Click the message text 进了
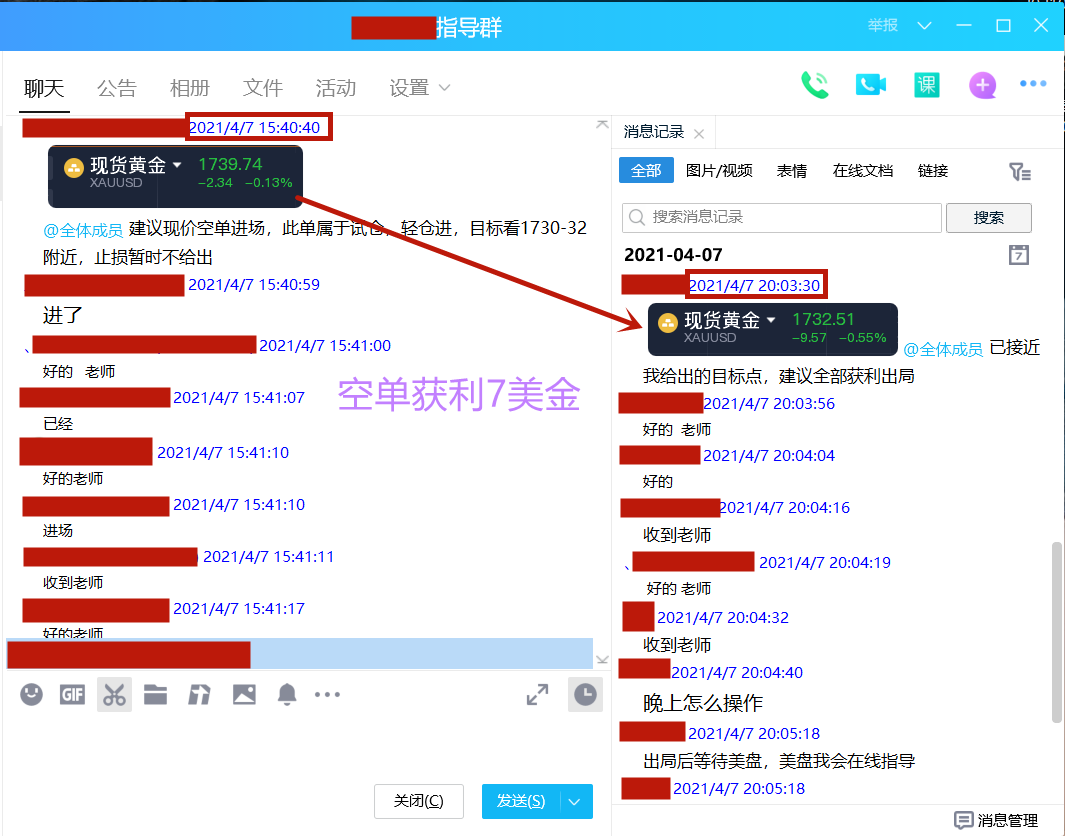 tap(62, 315)
